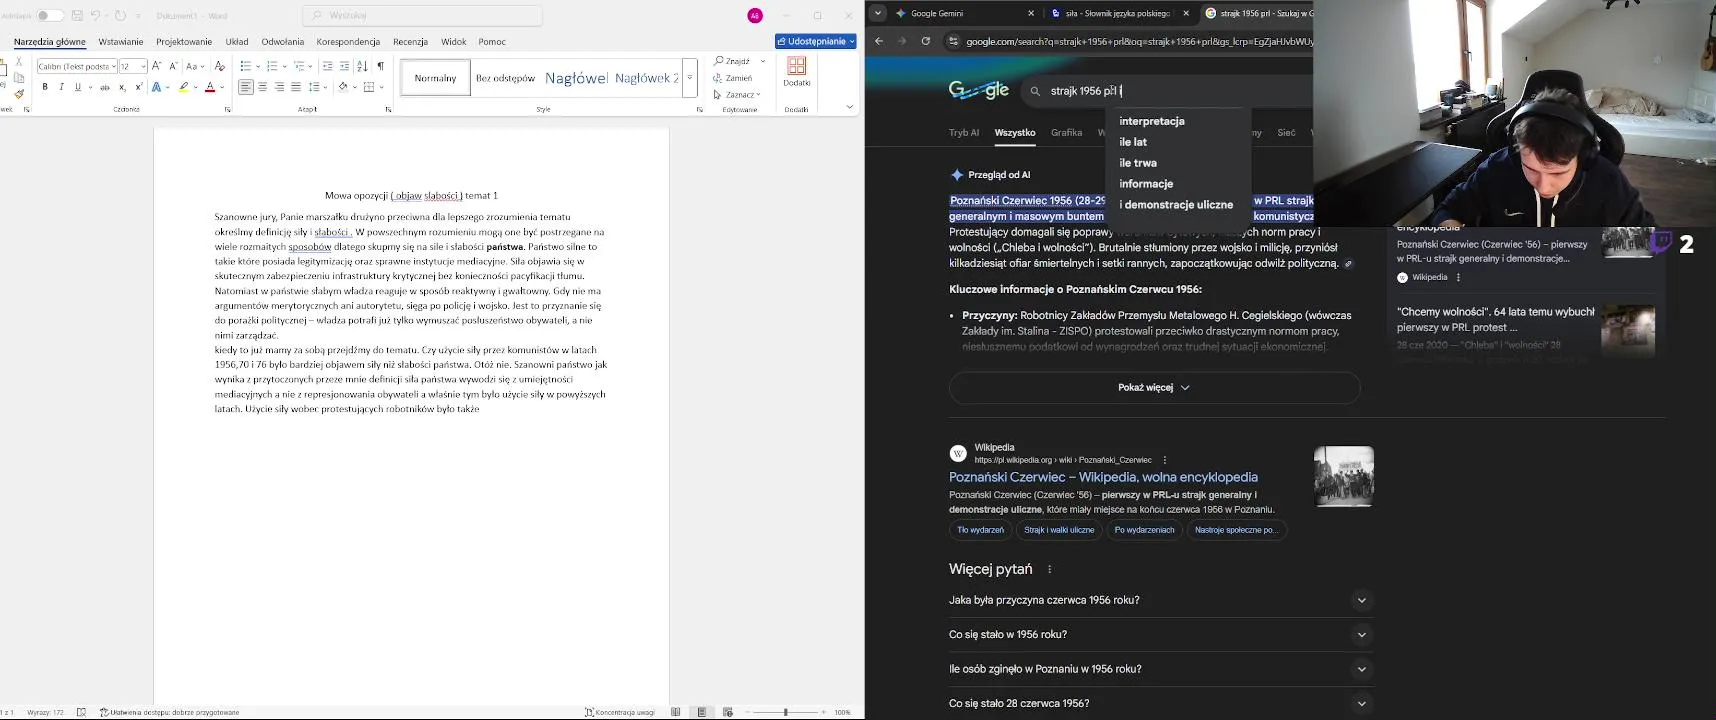Toggle Bold formatting
1716x720 pixels.
click(44, 87)
